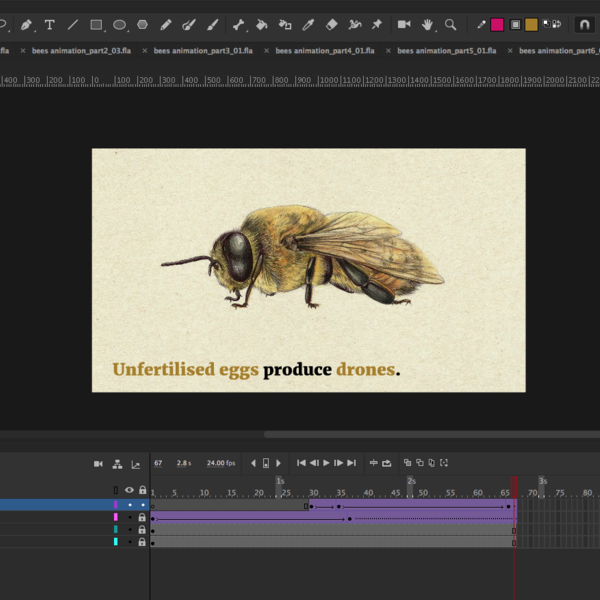Close the bees animation_part6 tab
Viewport: 600px width, 600px height.
pyautogui.click(x=510, y=51)
